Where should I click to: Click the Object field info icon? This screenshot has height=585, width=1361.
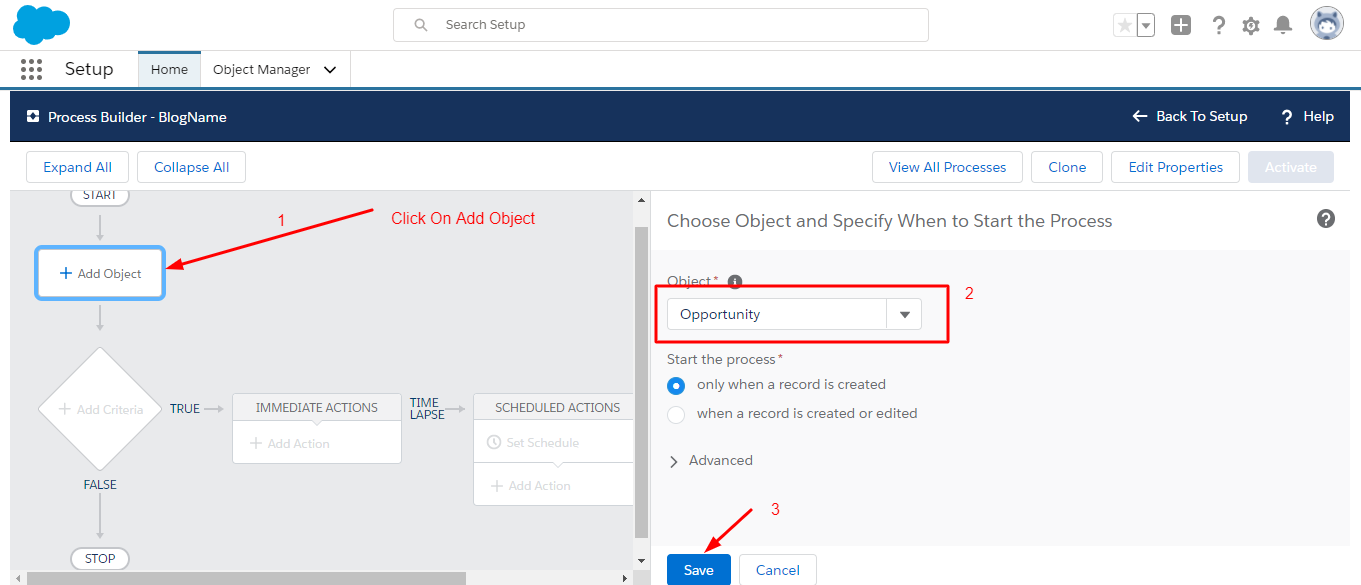point(735,282)
